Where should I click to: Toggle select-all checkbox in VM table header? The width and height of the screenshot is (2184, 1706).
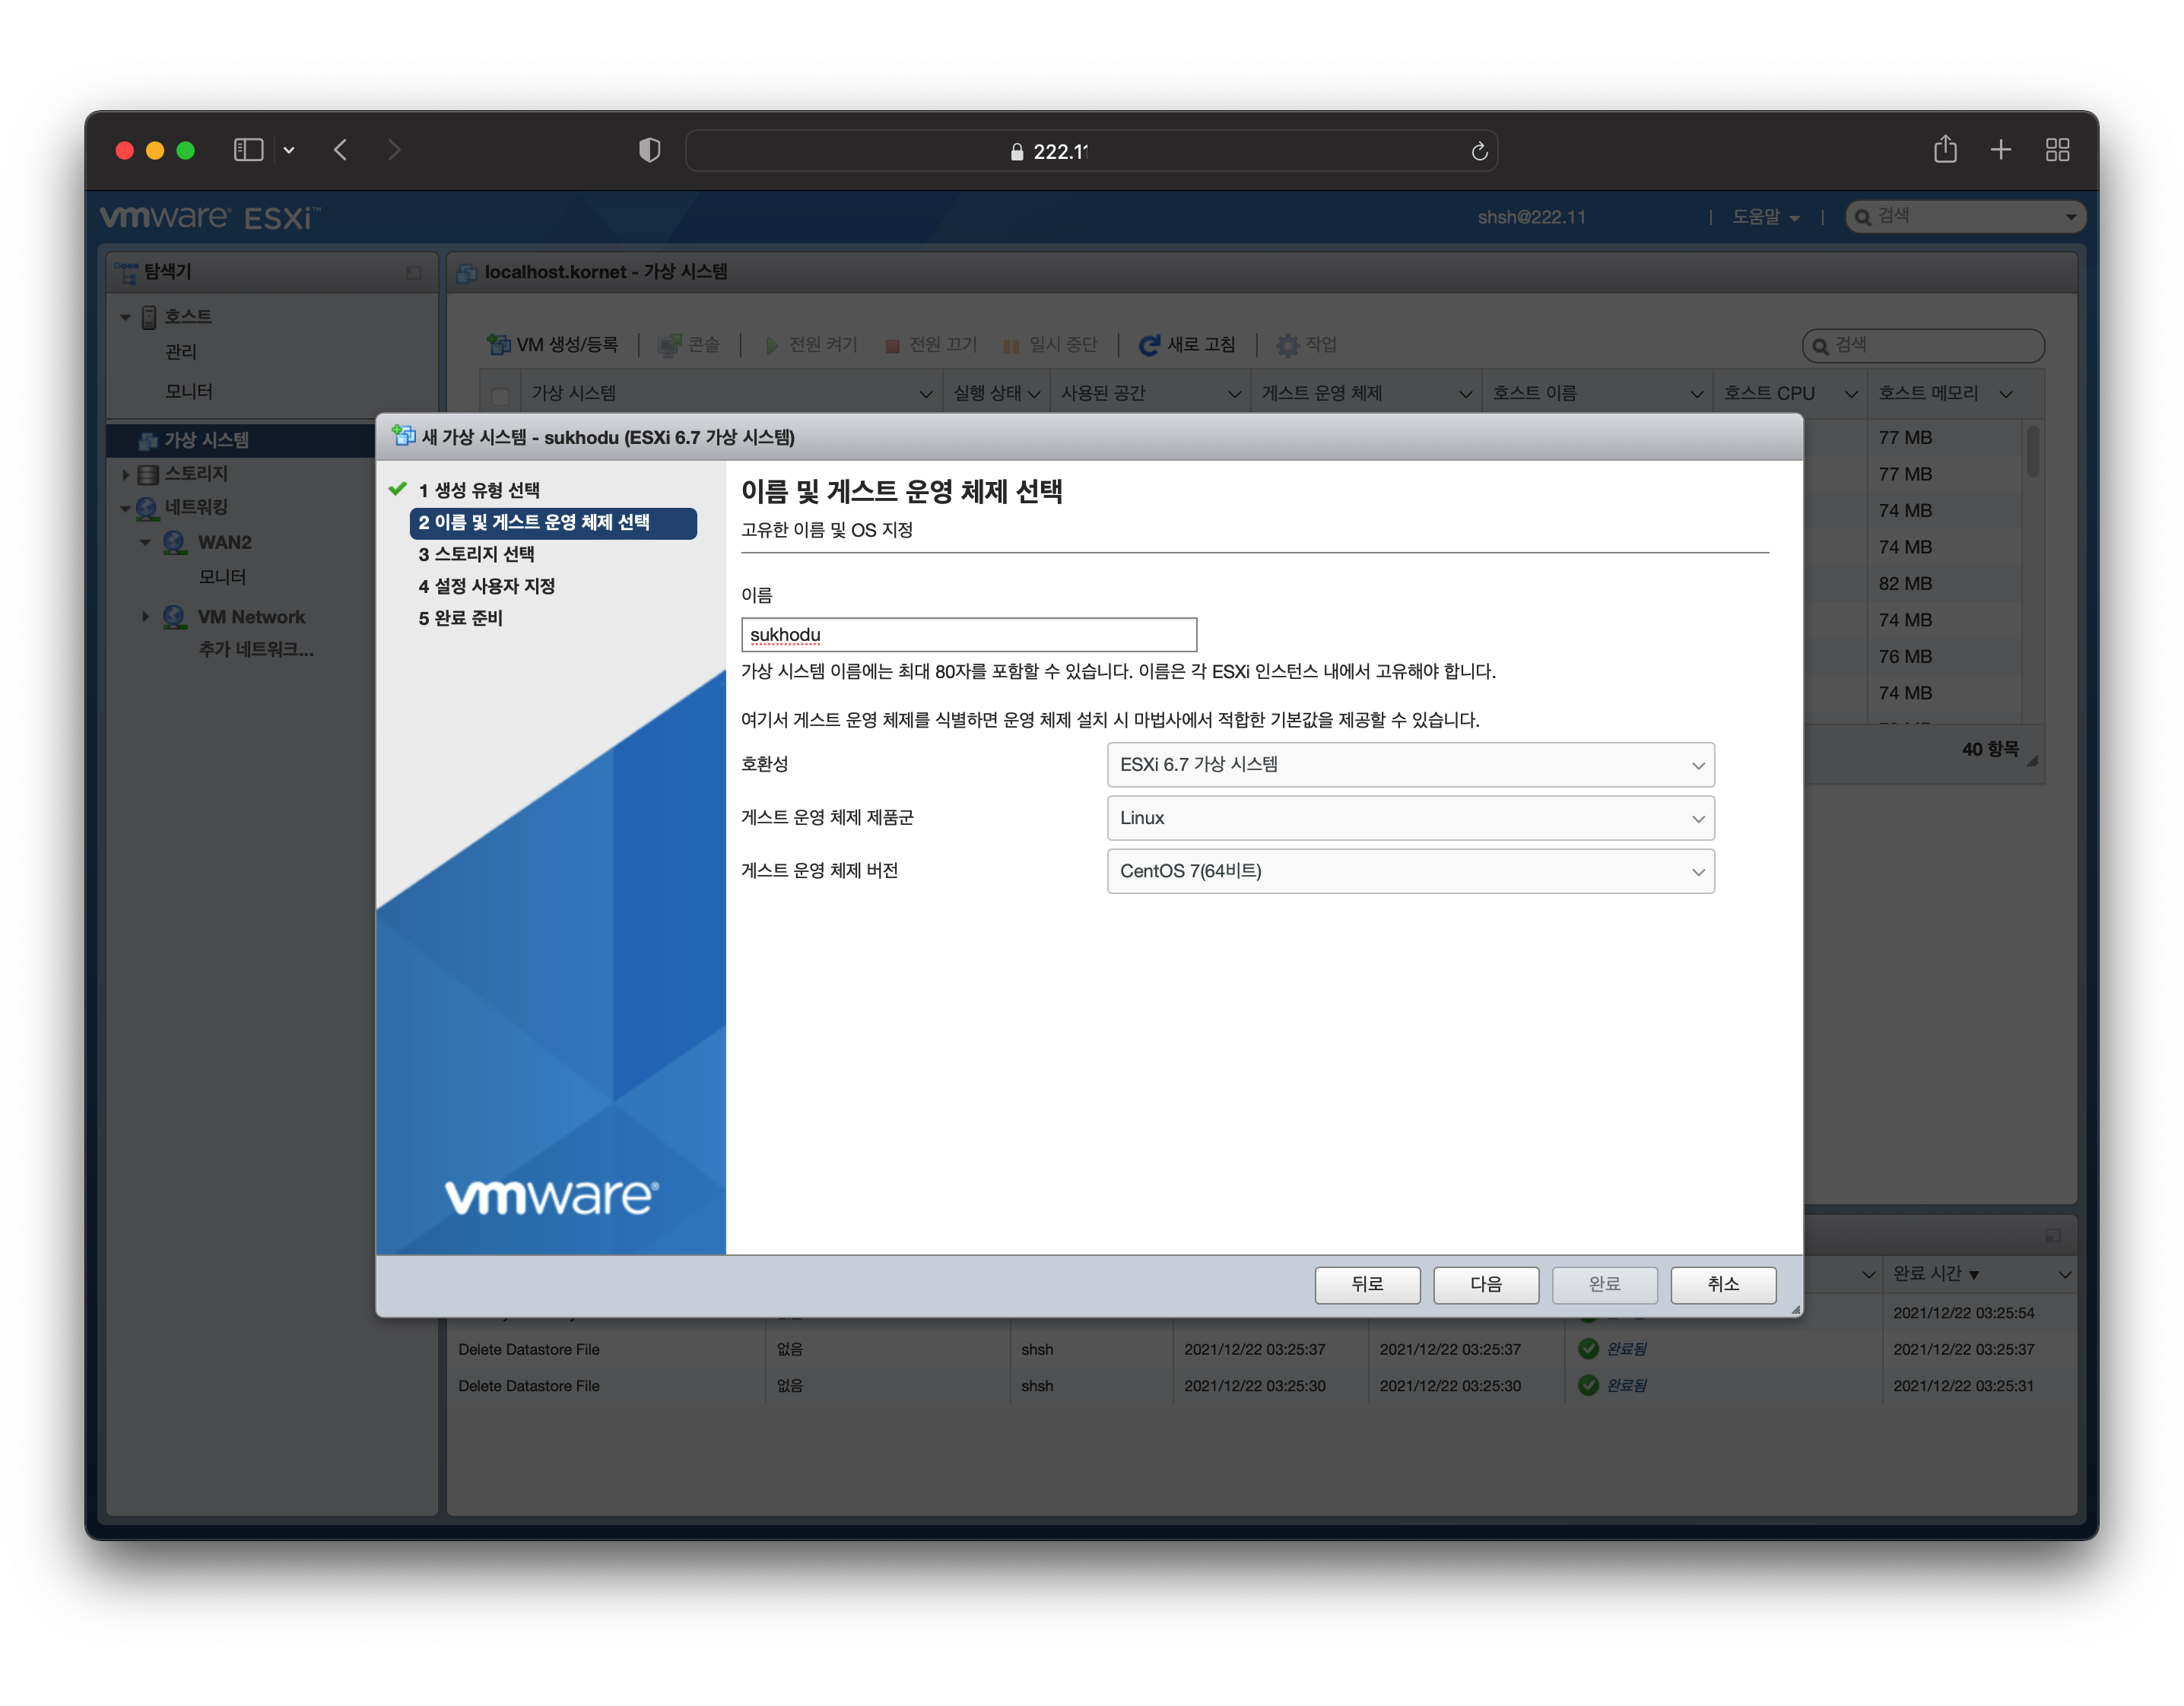tap(501, 395)
